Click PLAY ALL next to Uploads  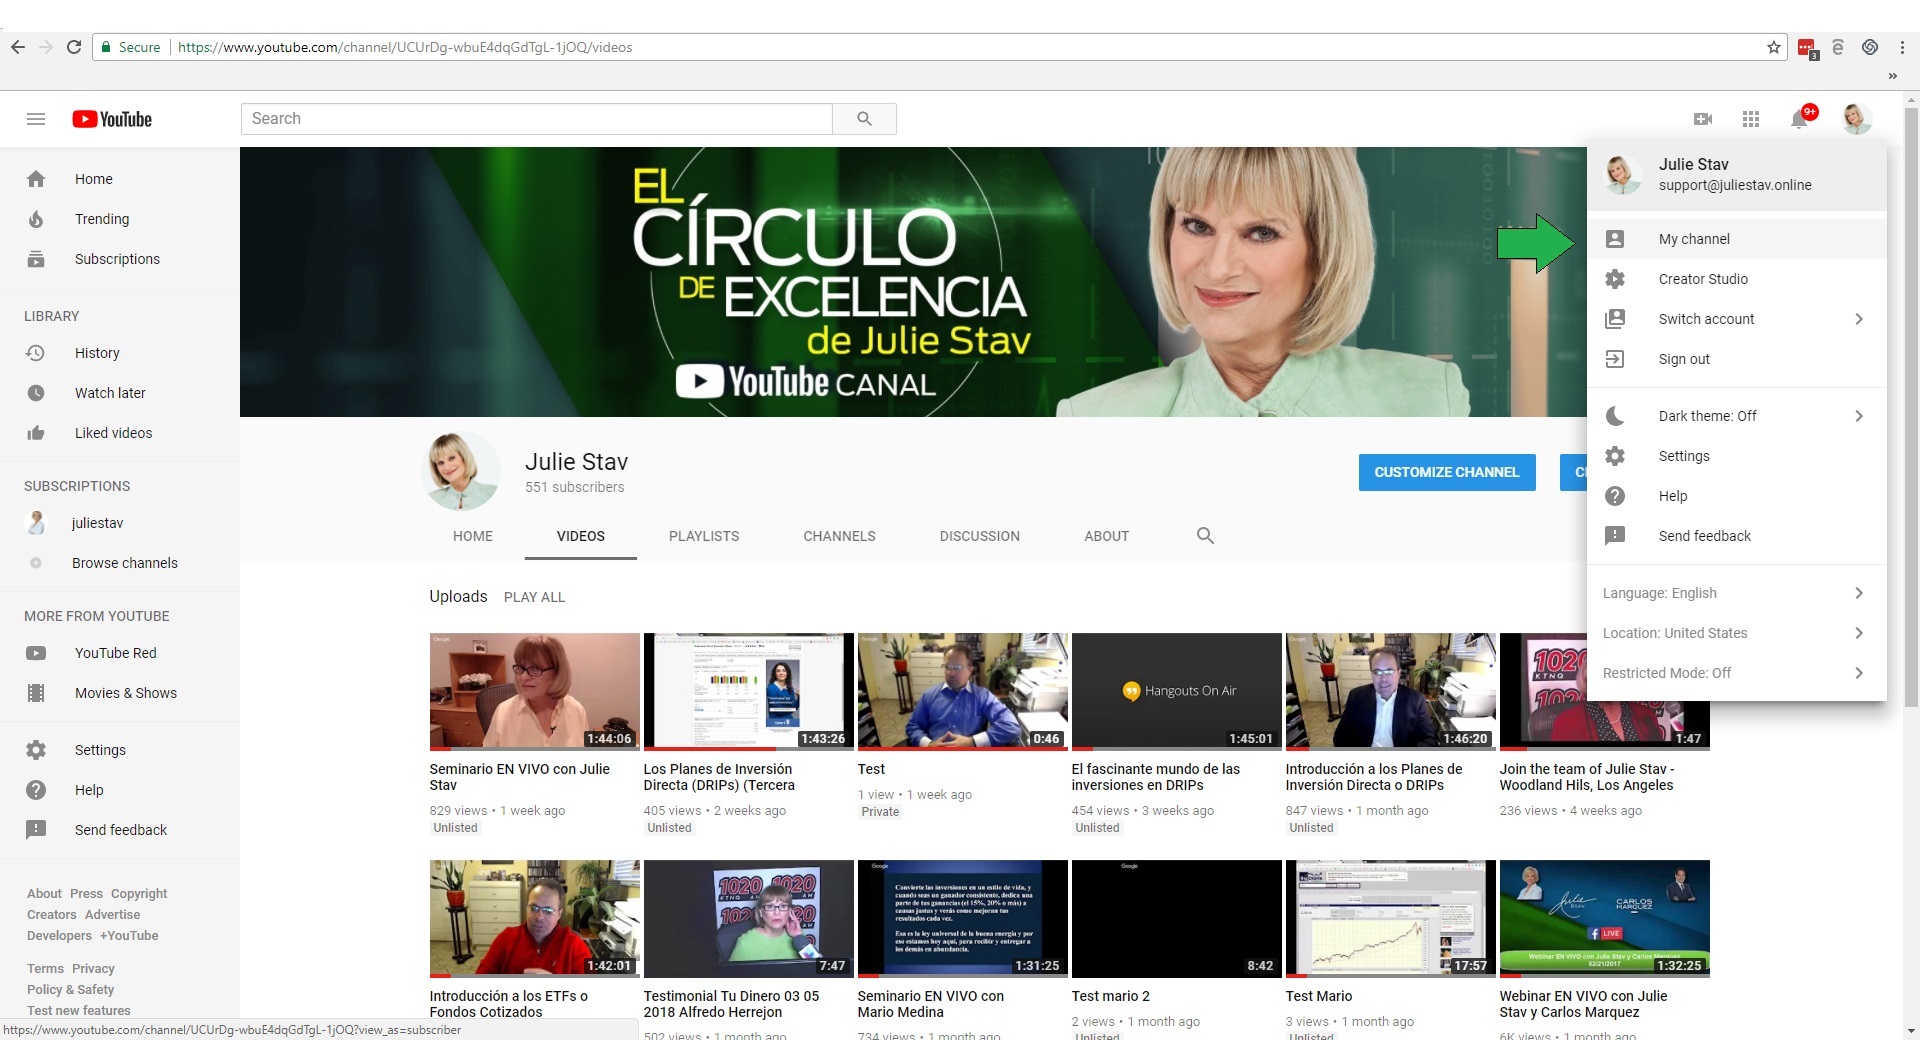point(534,597)
